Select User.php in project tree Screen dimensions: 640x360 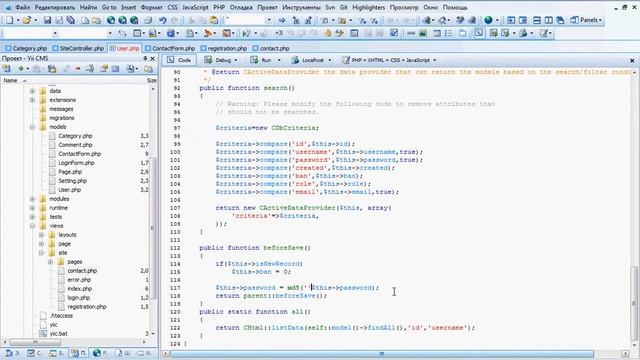click(70, 190)
